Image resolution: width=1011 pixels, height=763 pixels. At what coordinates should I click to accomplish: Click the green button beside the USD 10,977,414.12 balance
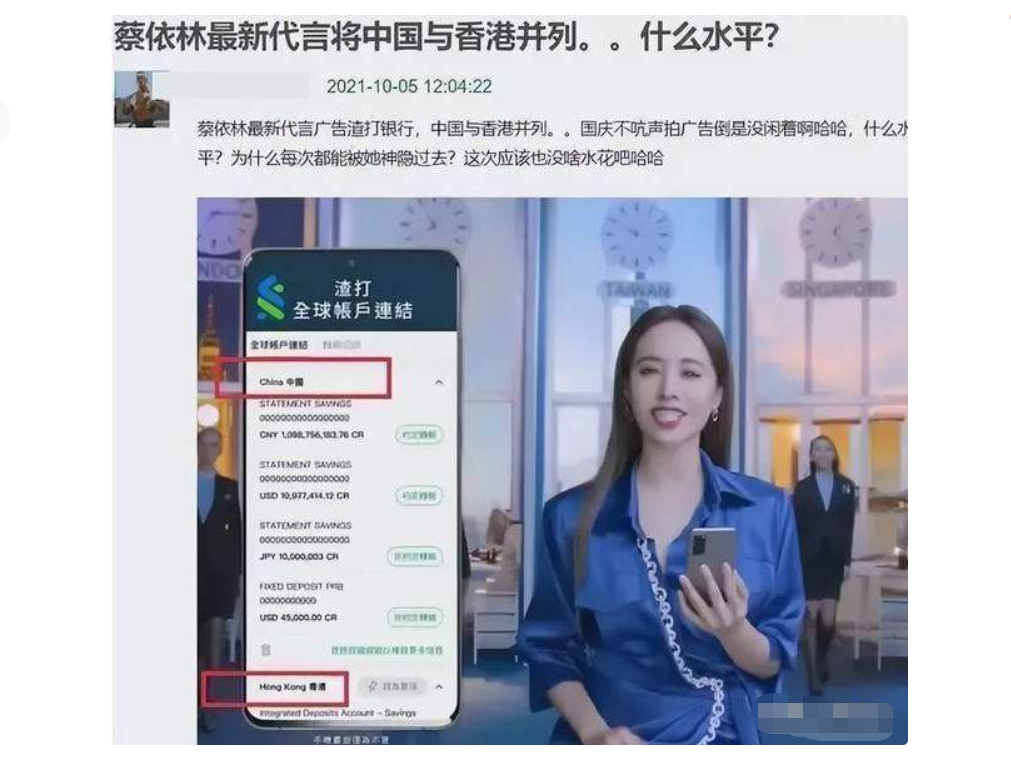click(419, 496)
